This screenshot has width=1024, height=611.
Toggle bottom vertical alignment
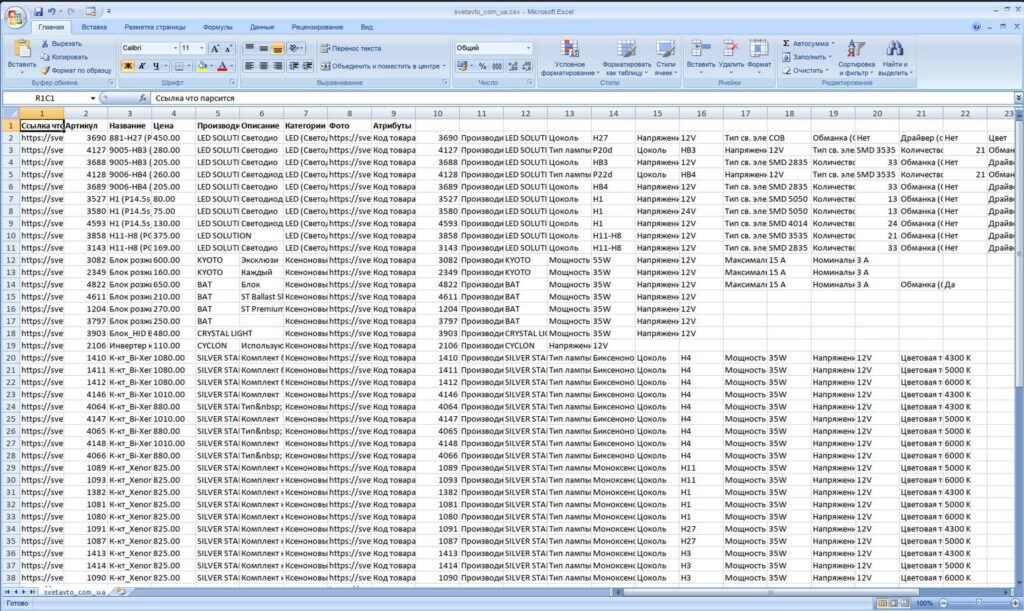278,48
